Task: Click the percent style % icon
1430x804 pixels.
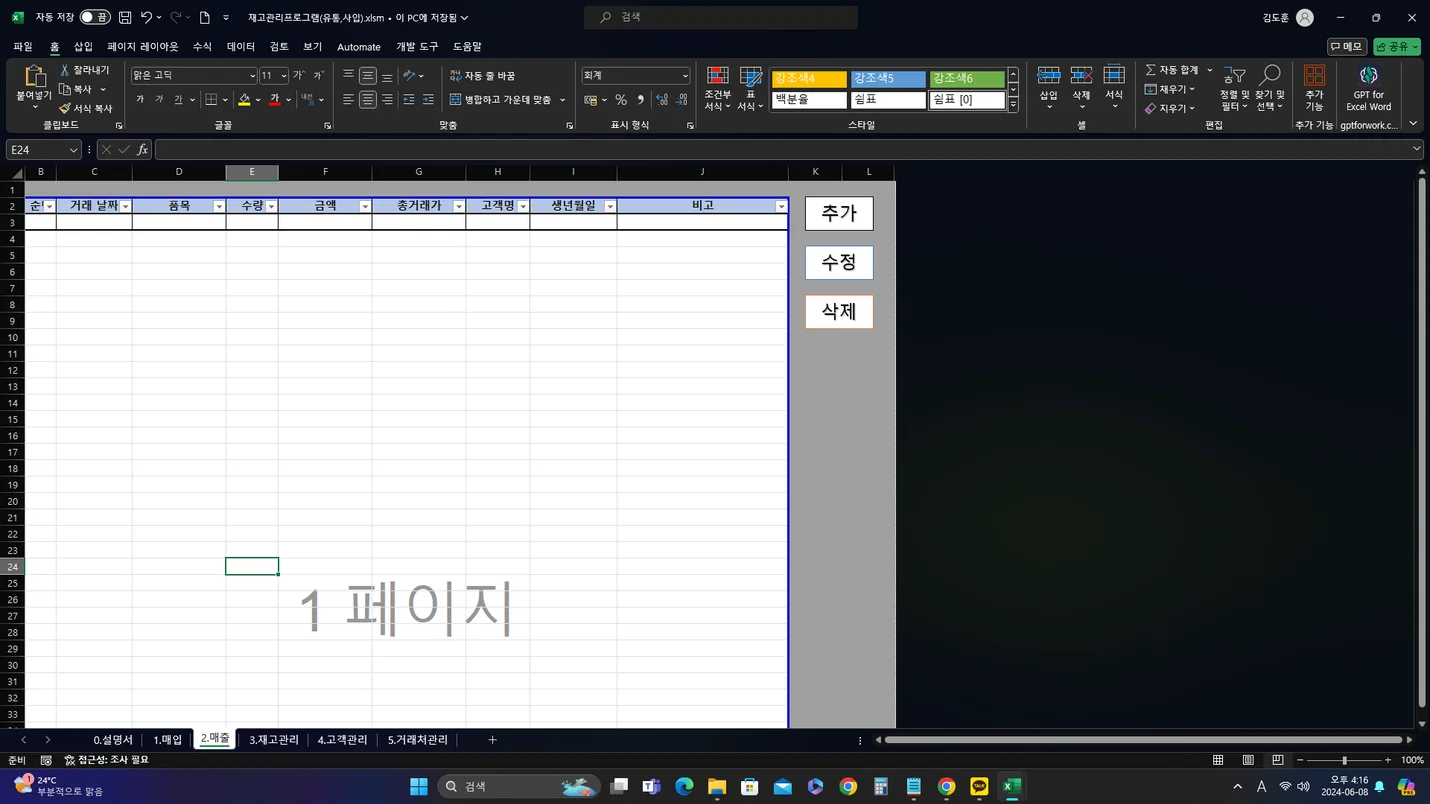Action: [621, 100]
